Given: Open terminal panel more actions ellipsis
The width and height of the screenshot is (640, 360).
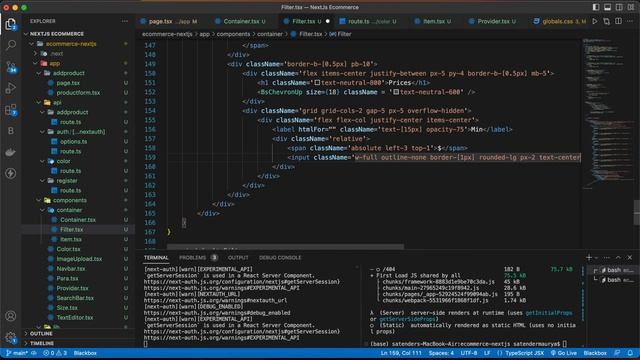Looking at the screenshot, I should click(607, 258).
